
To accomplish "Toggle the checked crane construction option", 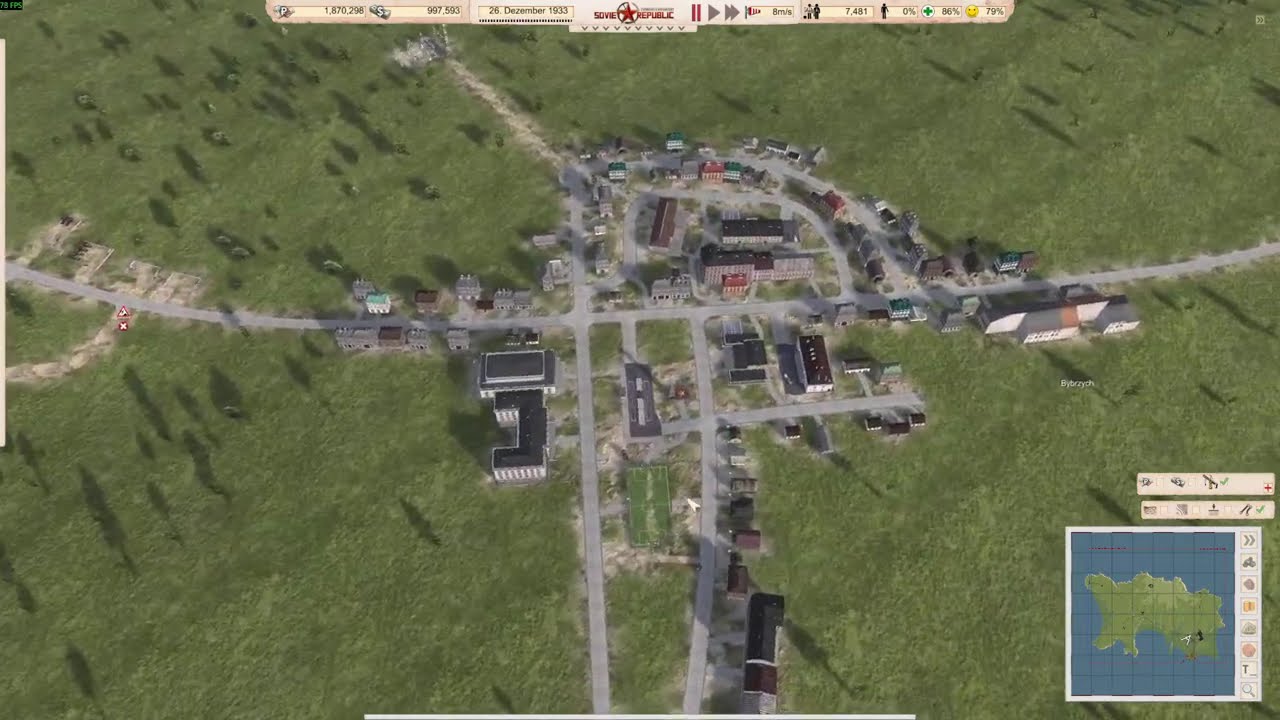I will point(1224,482).
